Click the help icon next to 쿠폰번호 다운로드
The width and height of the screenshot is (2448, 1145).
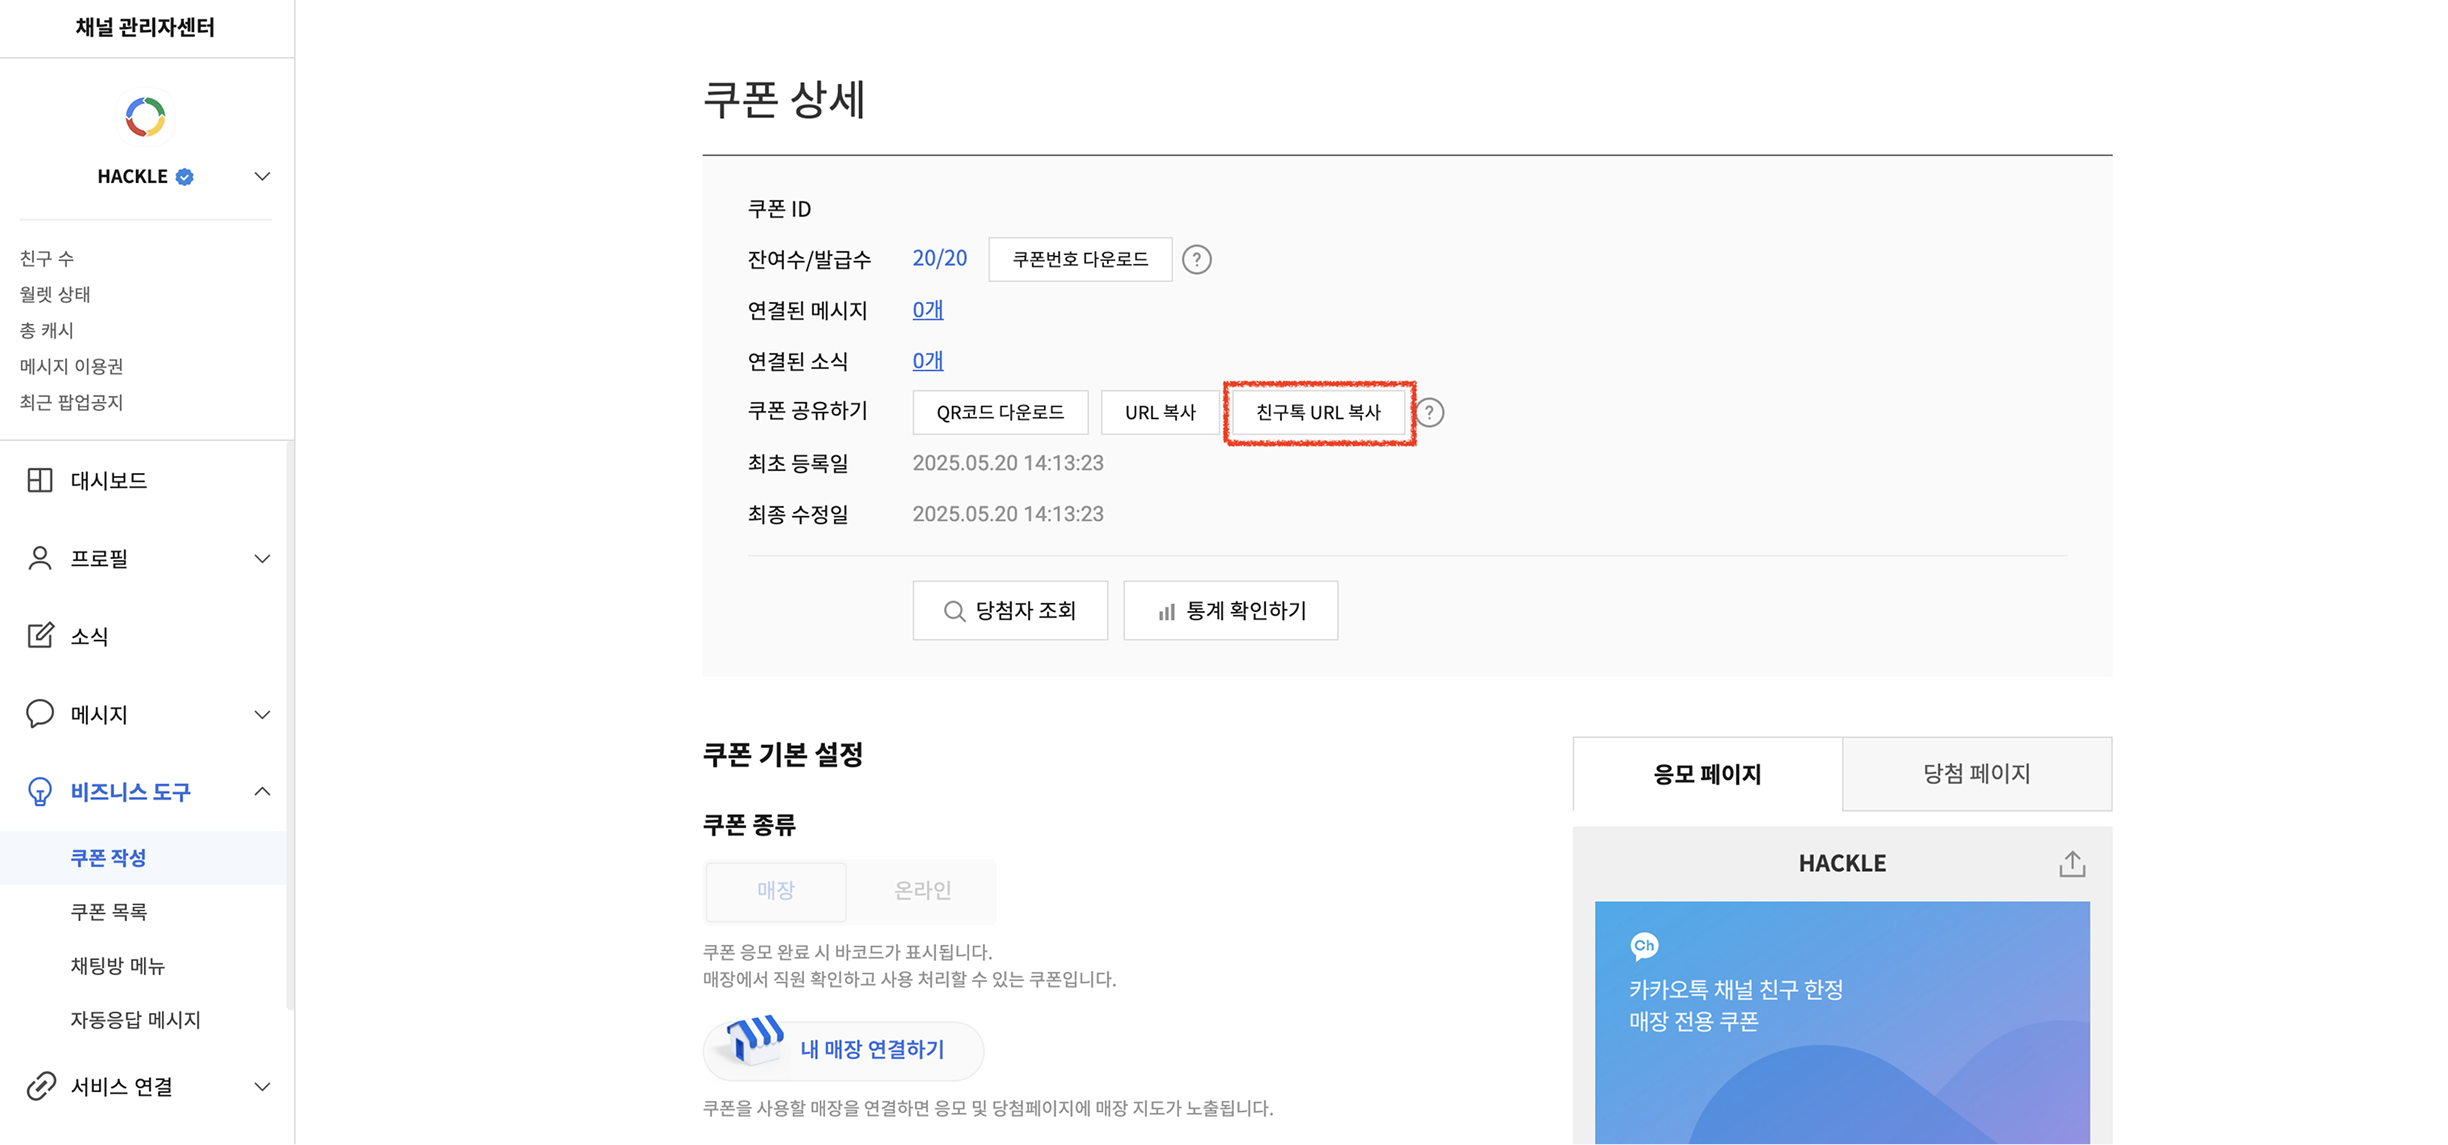(x=1196, y=260)
